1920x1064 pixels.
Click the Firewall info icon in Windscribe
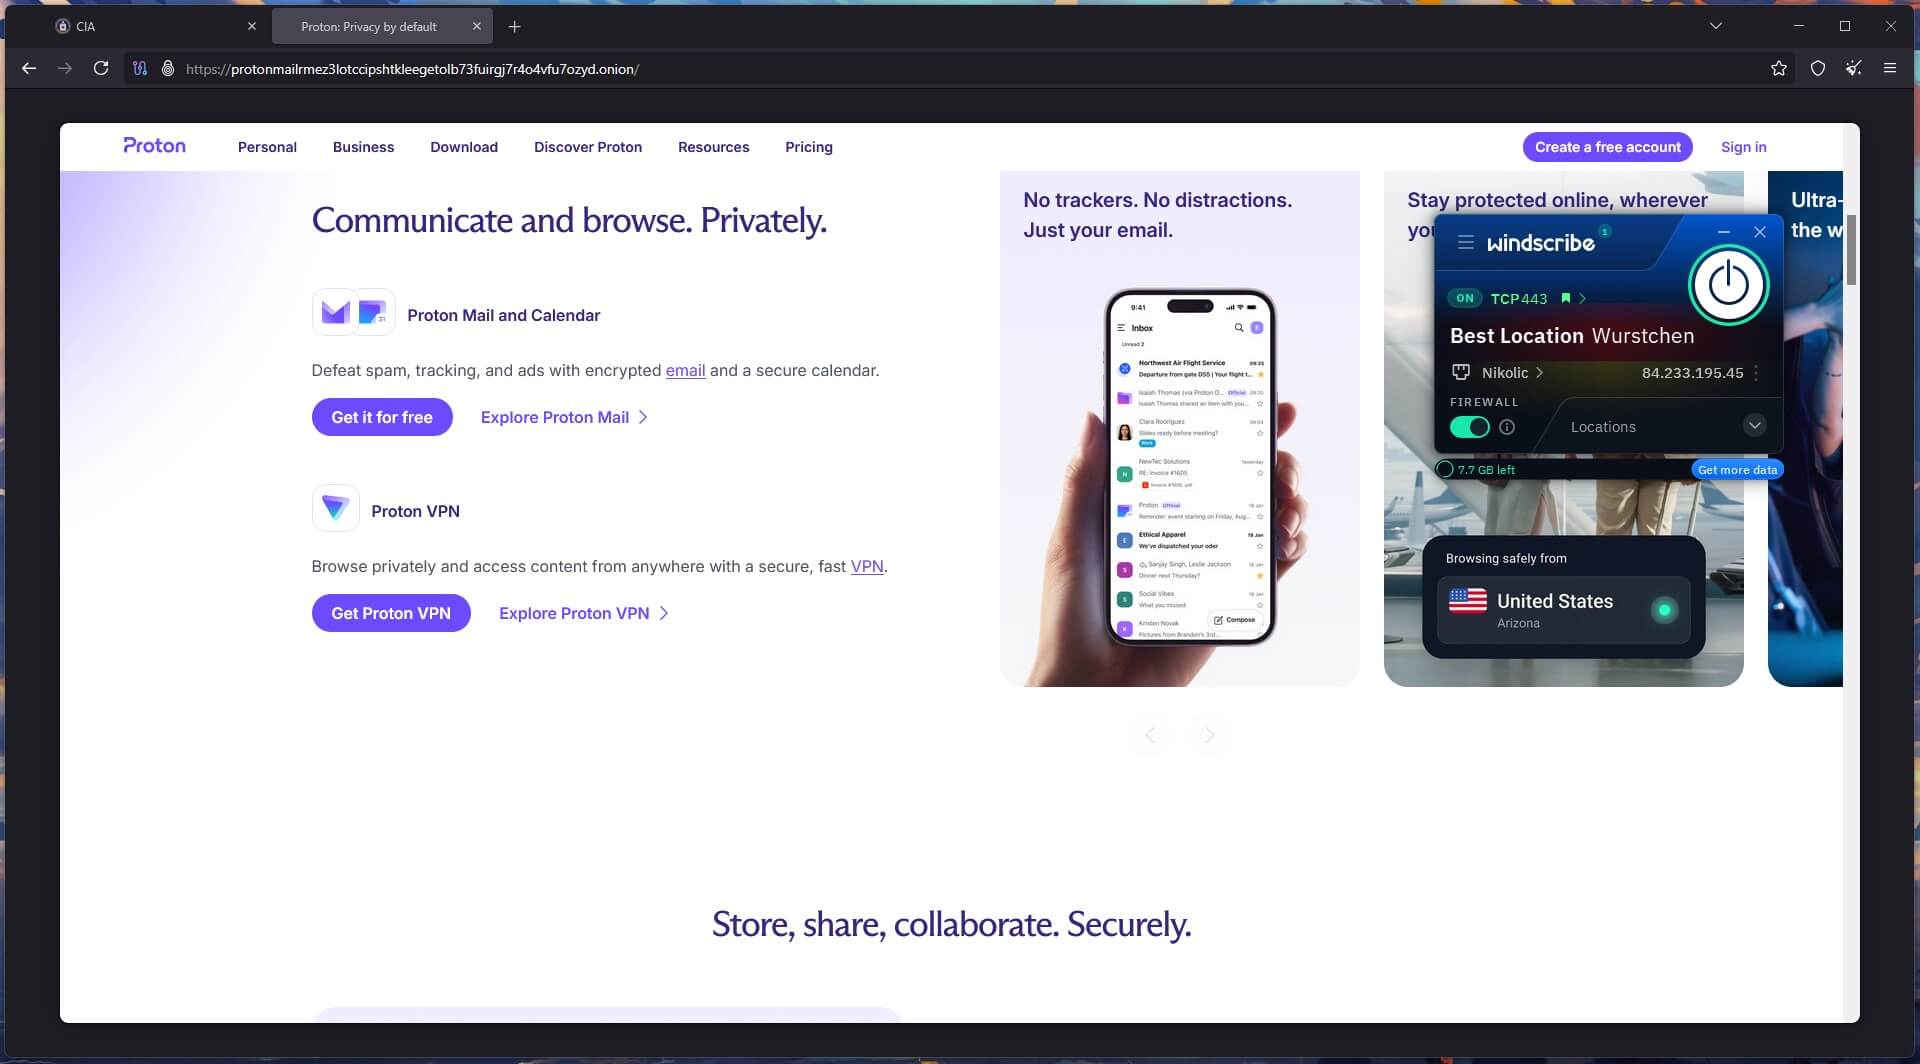(1507, 427)
